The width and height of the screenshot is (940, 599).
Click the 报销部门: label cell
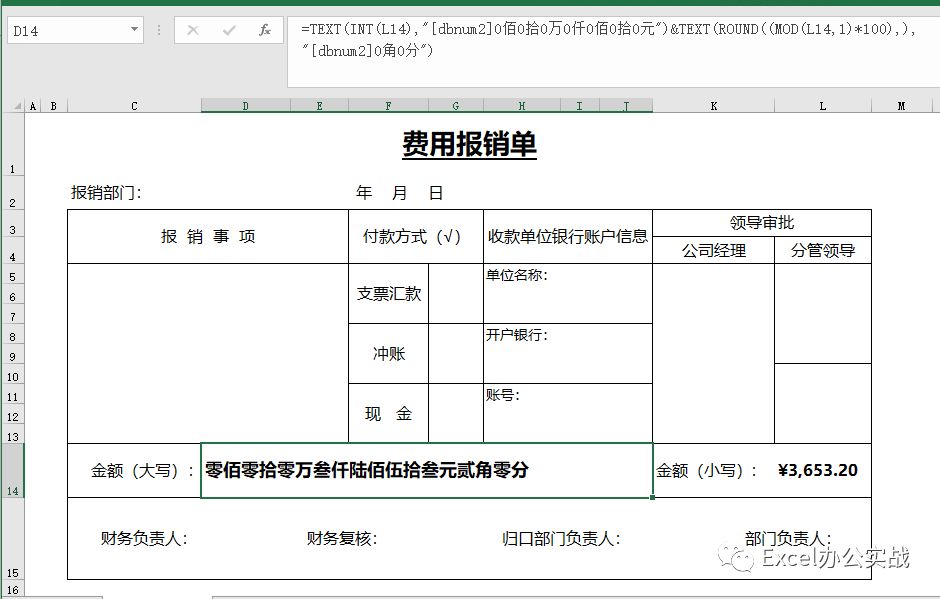[106, 192]
